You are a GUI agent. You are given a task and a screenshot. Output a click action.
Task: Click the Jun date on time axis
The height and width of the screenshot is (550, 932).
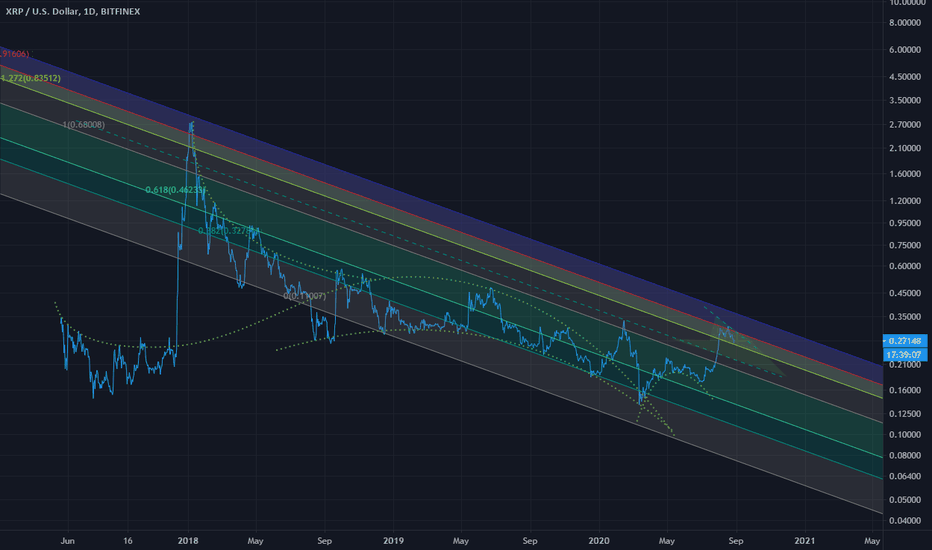(68, 540)
